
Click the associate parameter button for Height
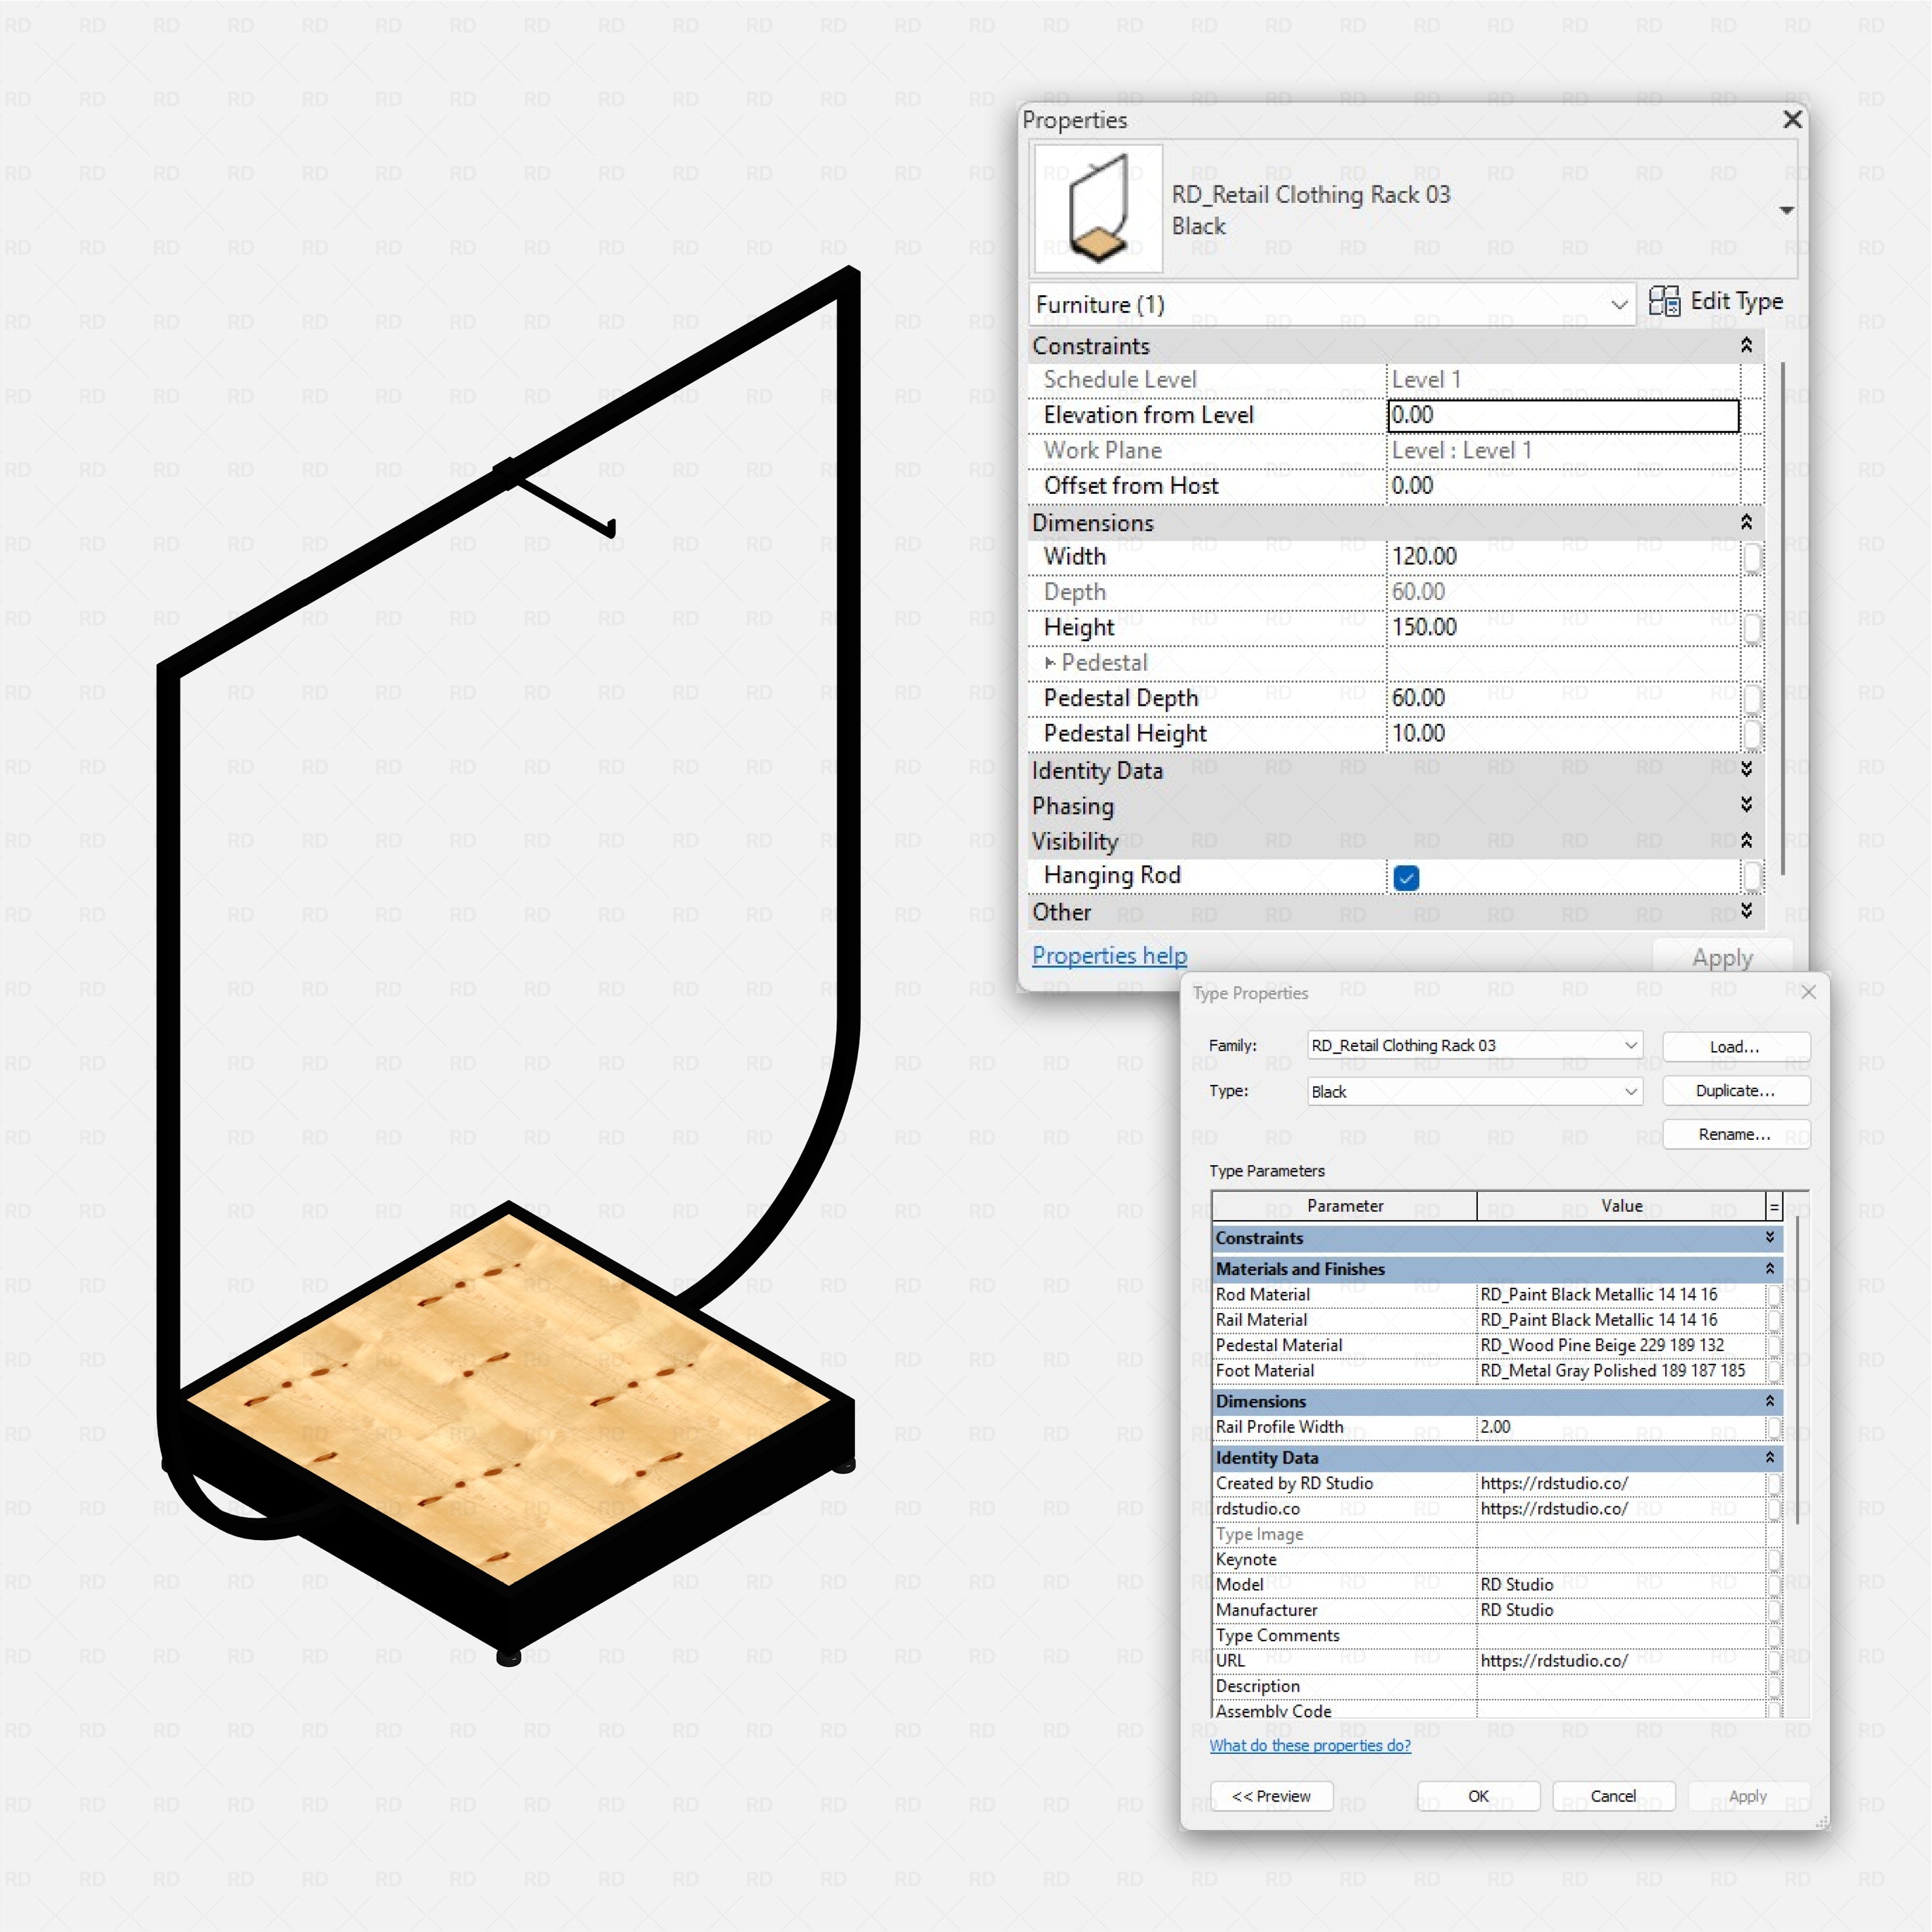point(1752,629)
